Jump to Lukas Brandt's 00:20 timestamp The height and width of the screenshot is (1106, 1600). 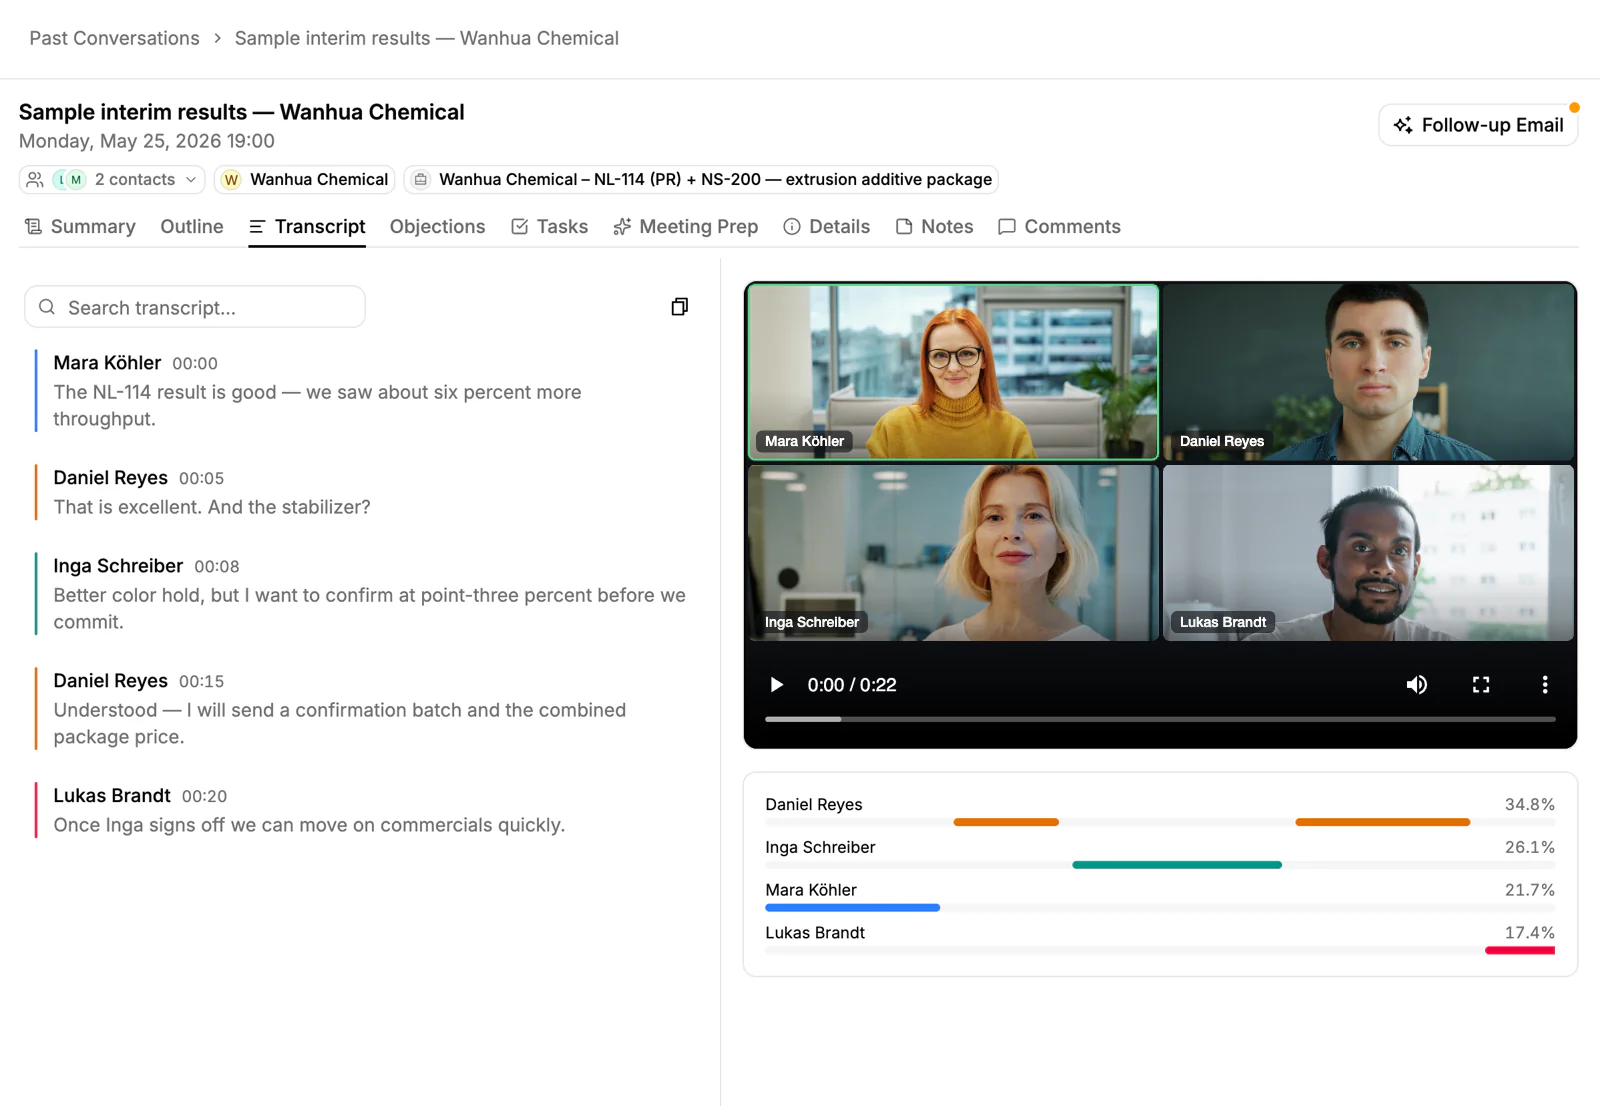coord(204,797)
